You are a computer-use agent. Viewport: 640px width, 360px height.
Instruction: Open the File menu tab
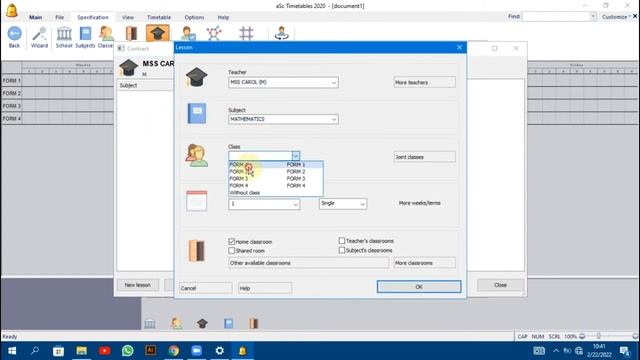point(60,18)
